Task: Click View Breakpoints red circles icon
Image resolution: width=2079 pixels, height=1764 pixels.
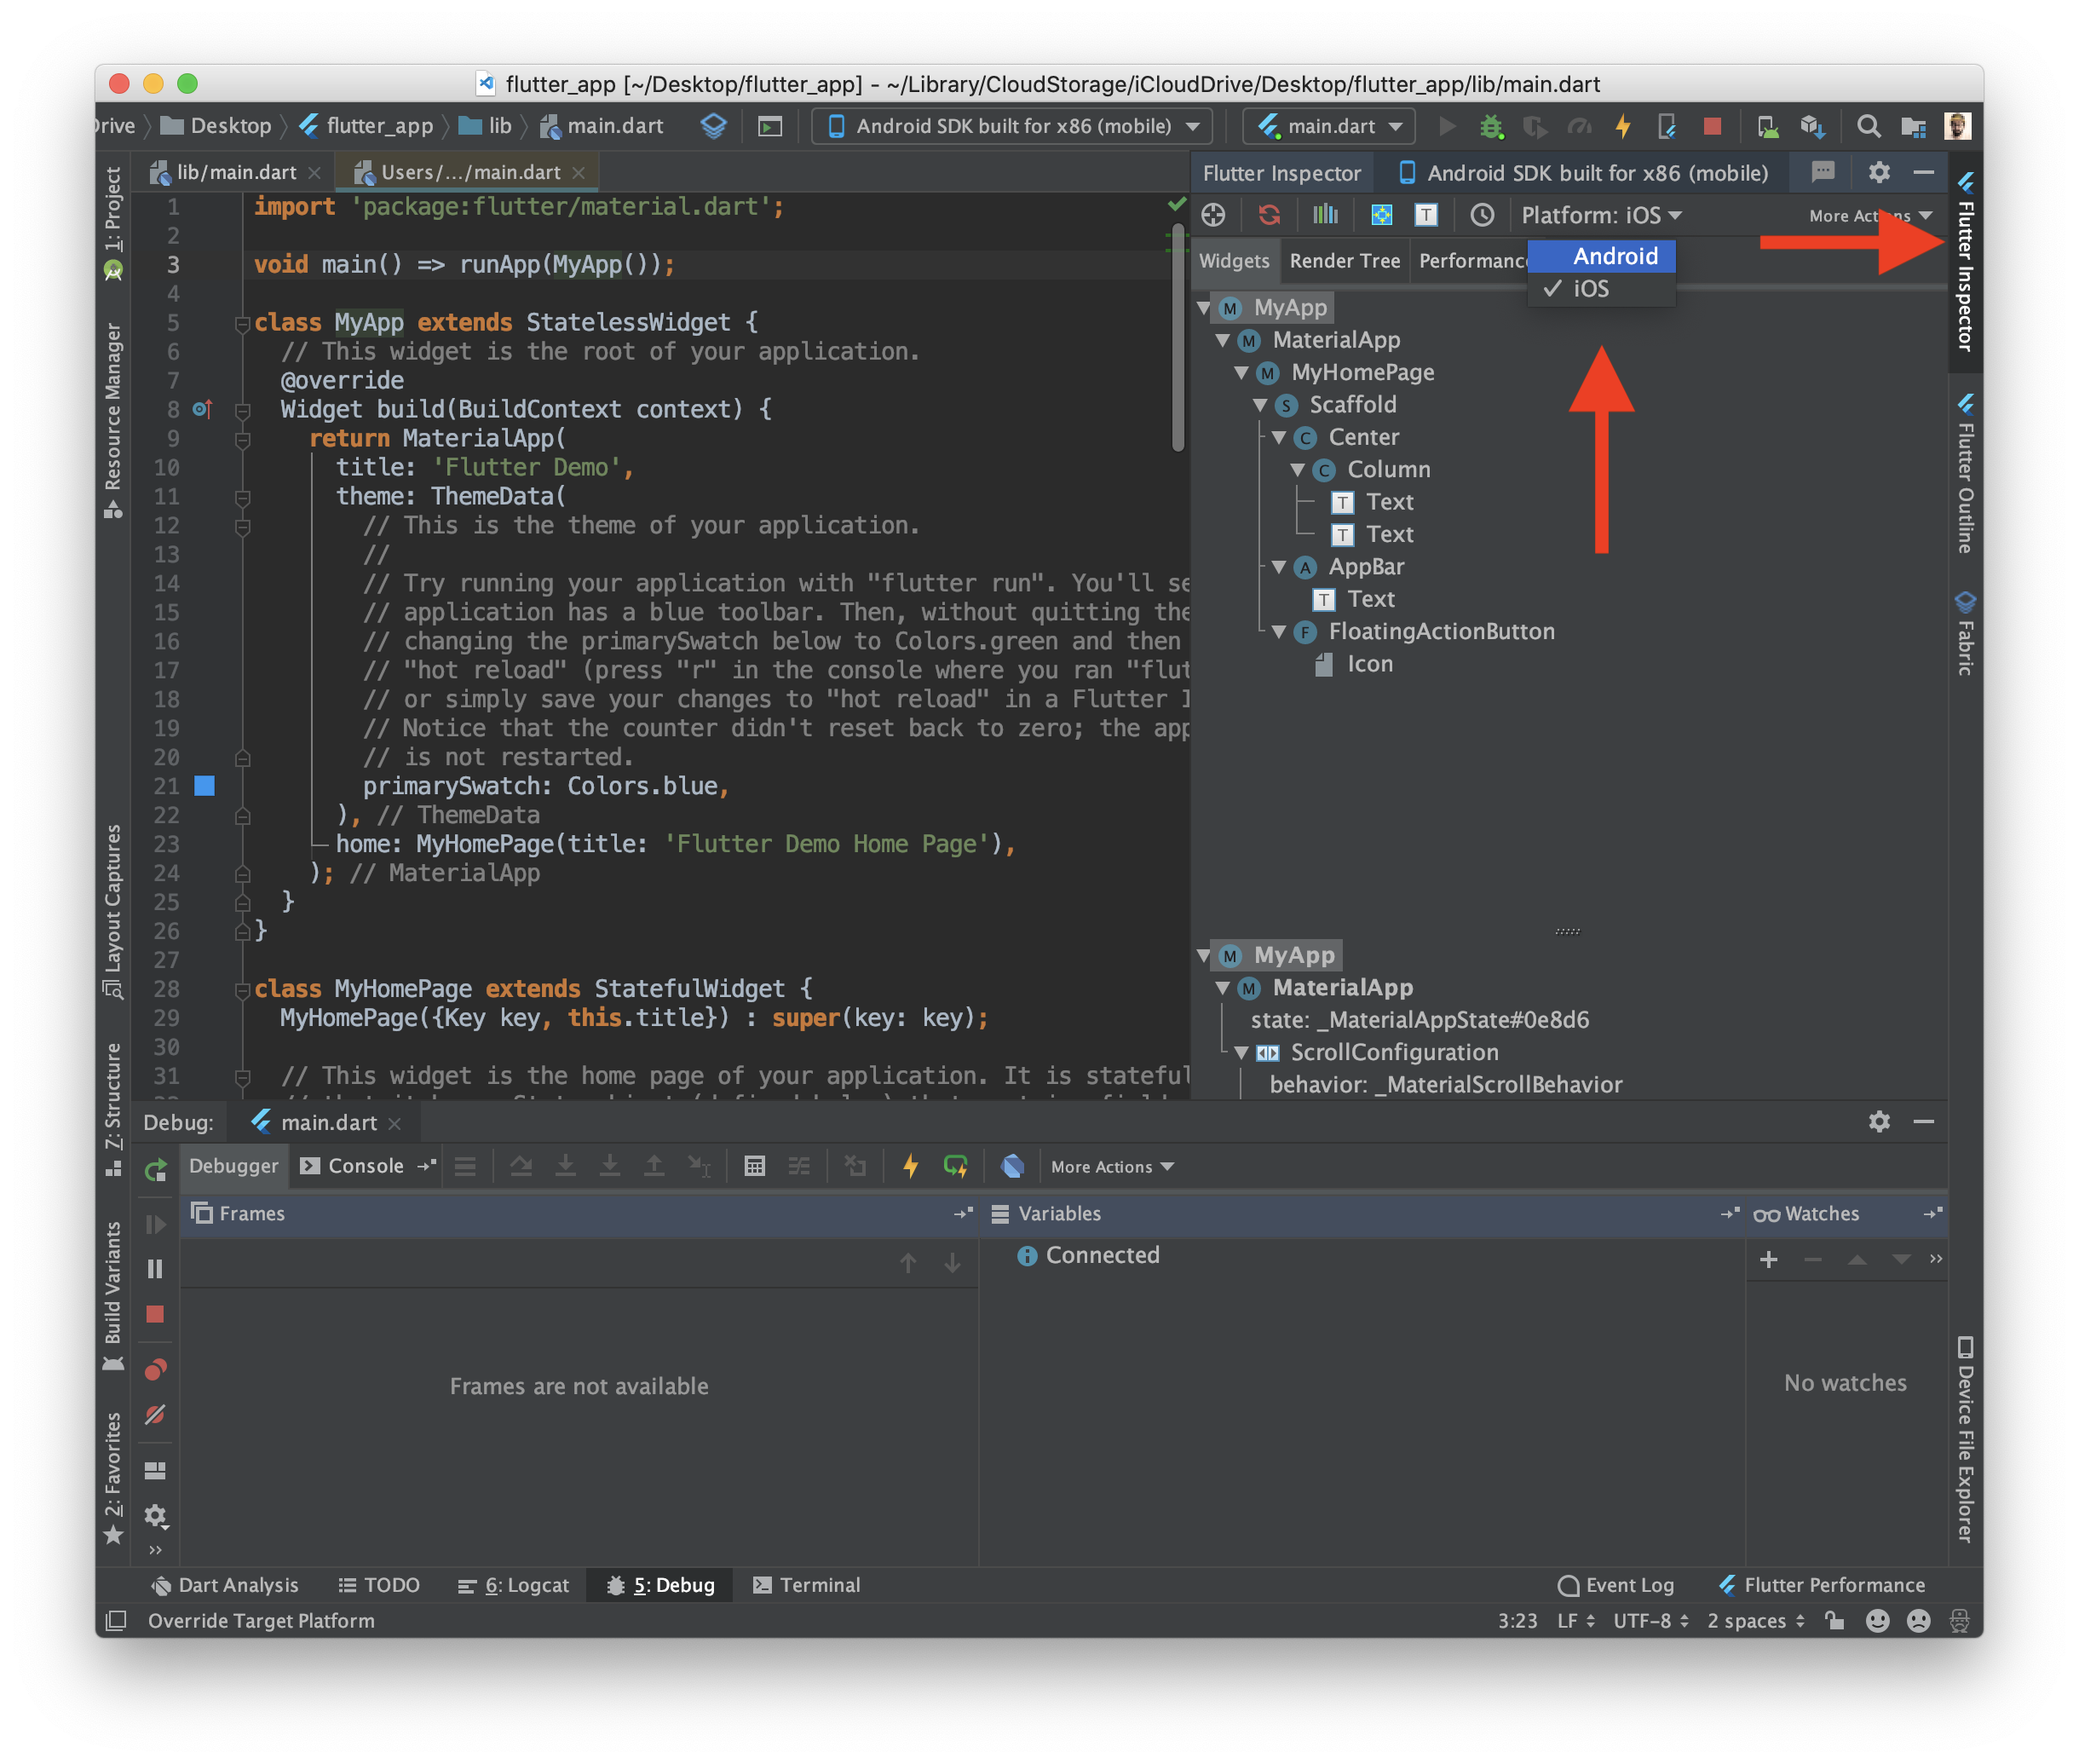Action: point(155,1370)
